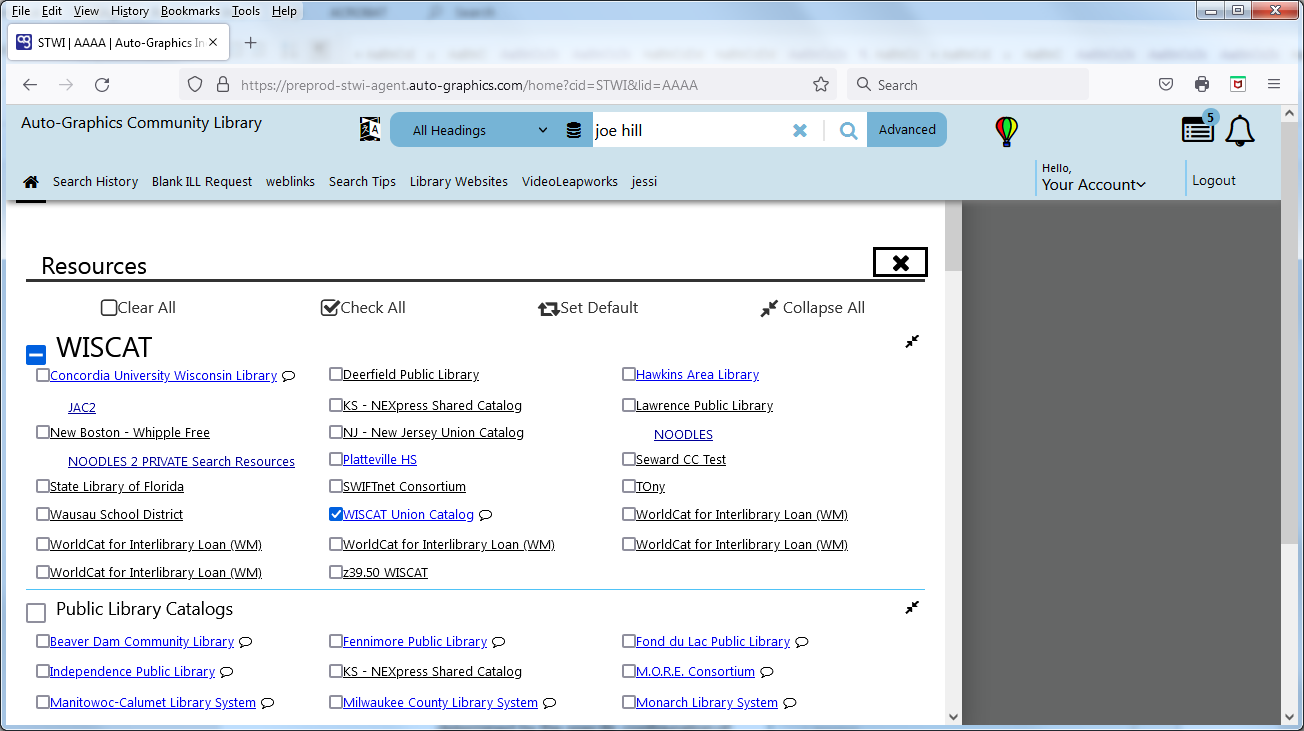This screenshot has height=731, width=1304.
Task: Click comment icon beside Manitowoc-Calumet Library System
Action: [x=267, y=703]
